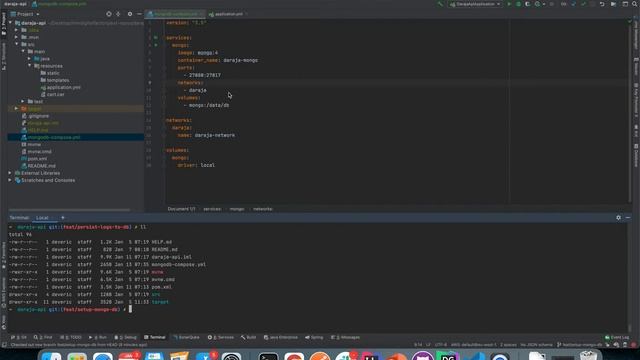Click the Collapse All icon in Project panel
Viewport: 640px width, 360px height.
(118, 14)
